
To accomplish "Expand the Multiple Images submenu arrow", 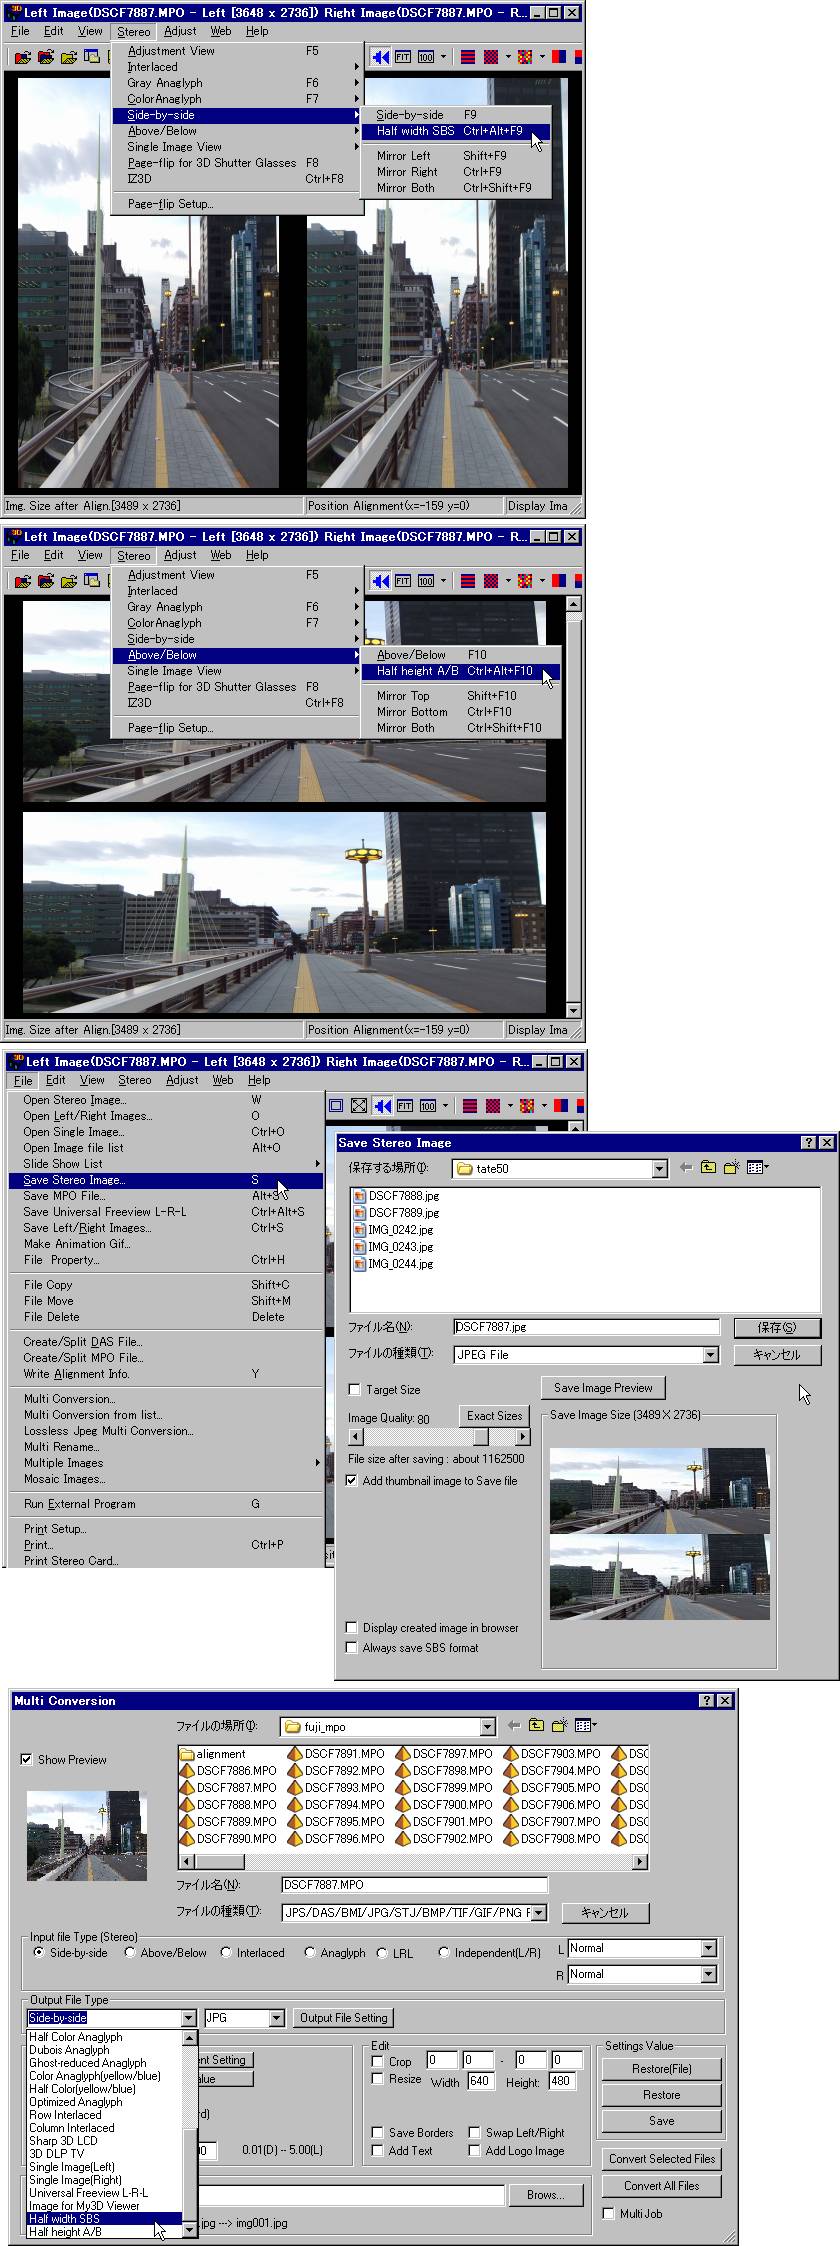I will pos(318,1463).
